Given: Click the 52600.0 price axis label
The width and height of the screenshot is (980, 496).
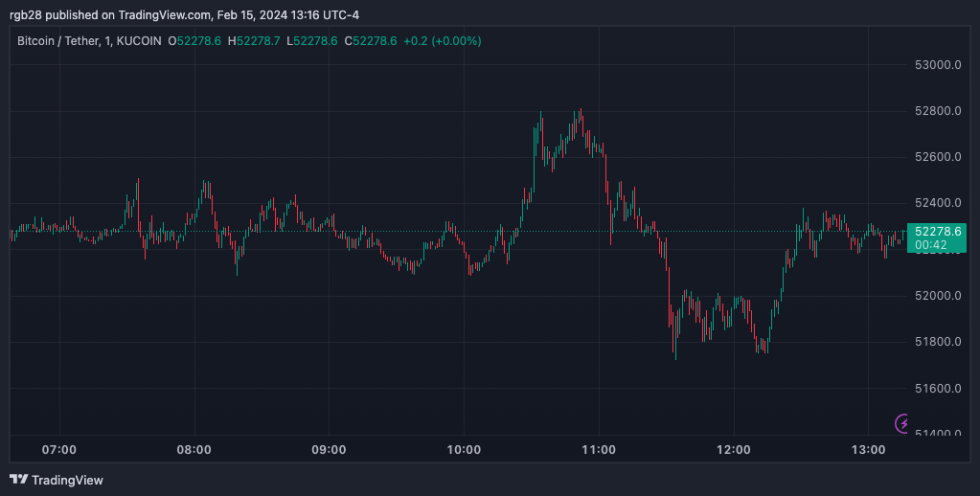Looking at the screenshot, I should (938, 157).
